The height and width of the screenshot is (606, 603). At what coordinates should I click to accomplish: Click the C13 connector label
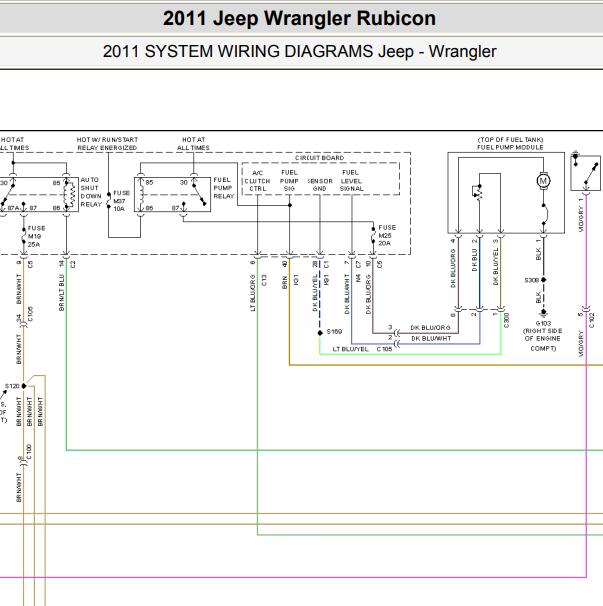click(264, 280)
